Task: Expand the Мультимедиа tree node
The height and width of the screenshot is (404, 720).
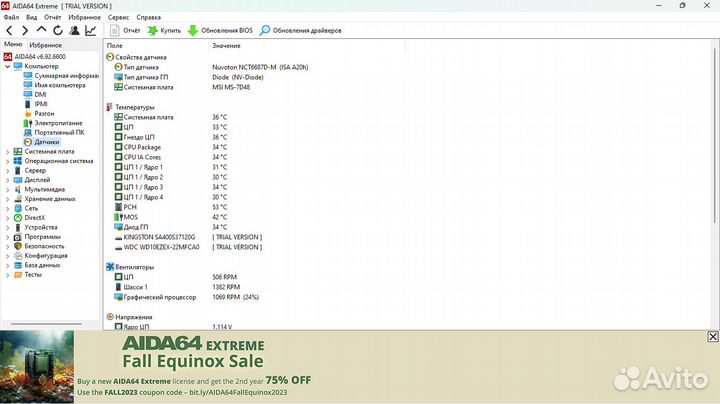Action: (x=8, y=189)
